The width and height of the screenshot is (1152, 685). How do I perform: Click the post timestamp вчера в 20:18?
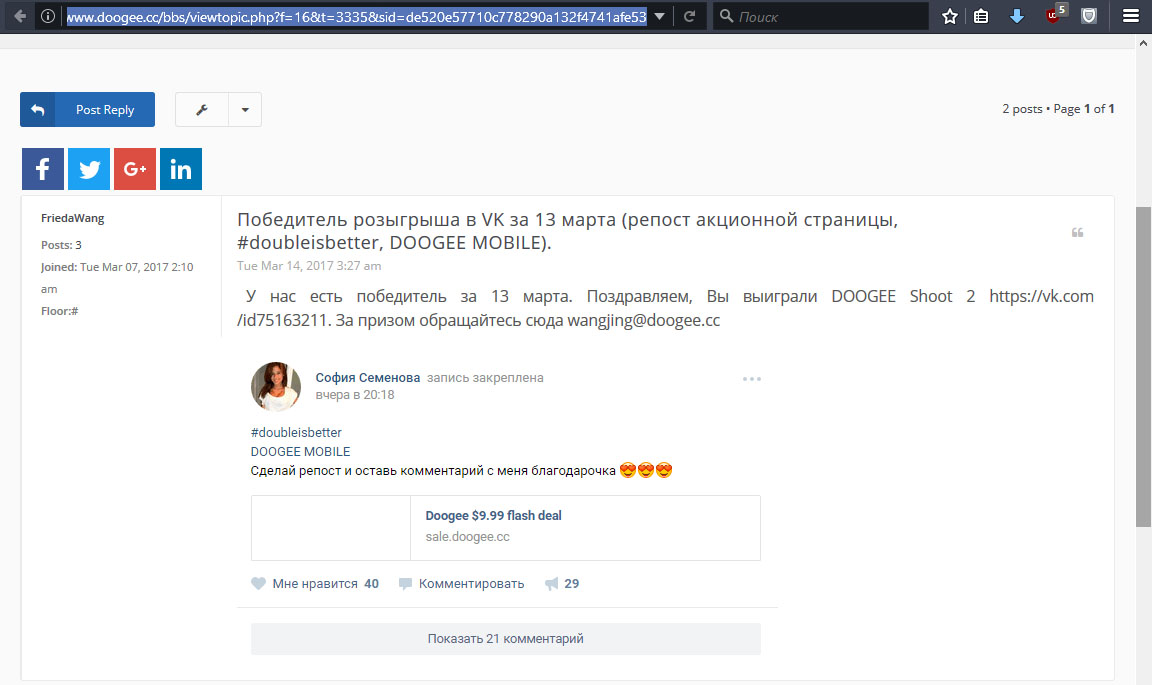click(355, 395)
